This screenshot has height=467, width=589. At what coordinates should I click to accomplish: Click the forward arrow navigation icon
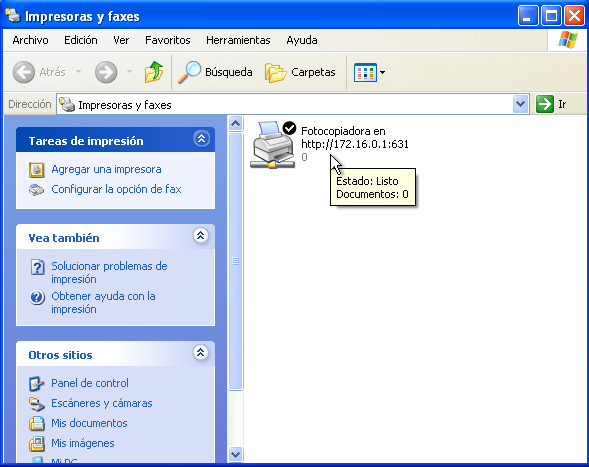click(x=106, y=72)
